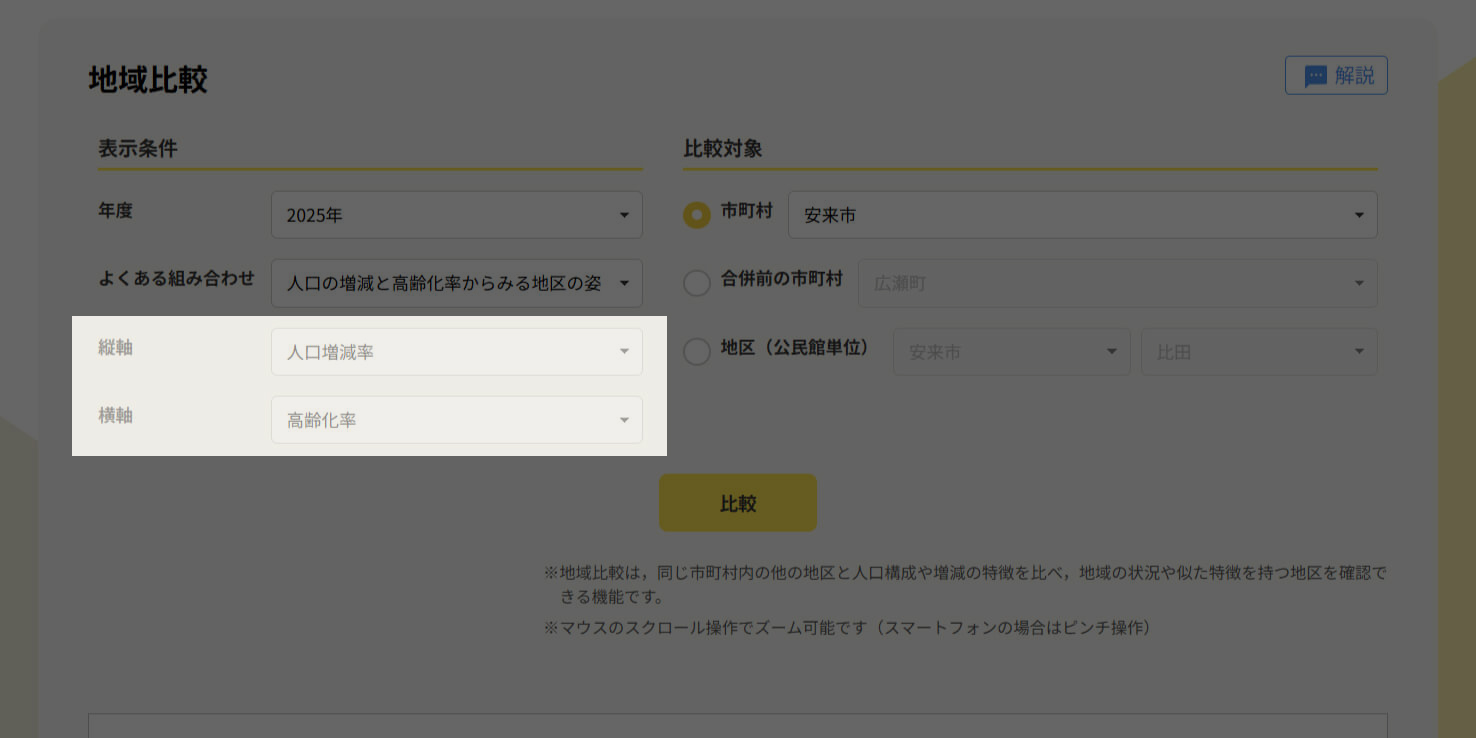
Task: Click the 地域比較 page heading
Action: [148, 80]
